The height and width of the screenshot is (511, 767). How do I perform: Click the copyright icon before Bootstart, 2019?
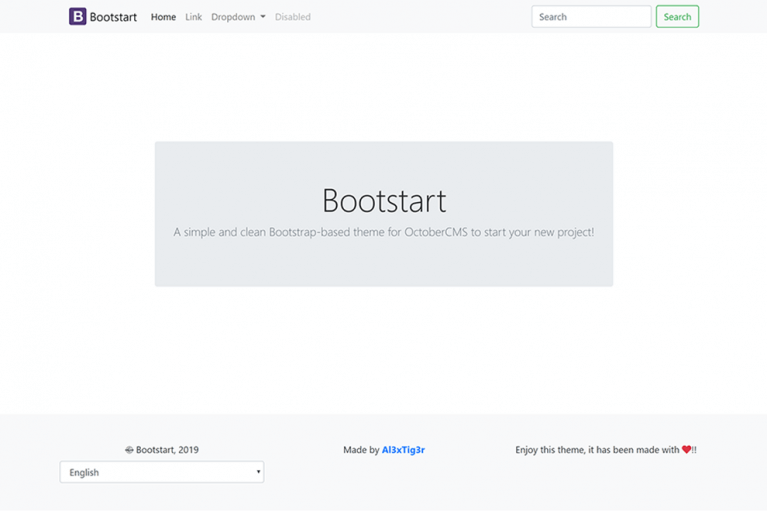[x=129, y=450]
